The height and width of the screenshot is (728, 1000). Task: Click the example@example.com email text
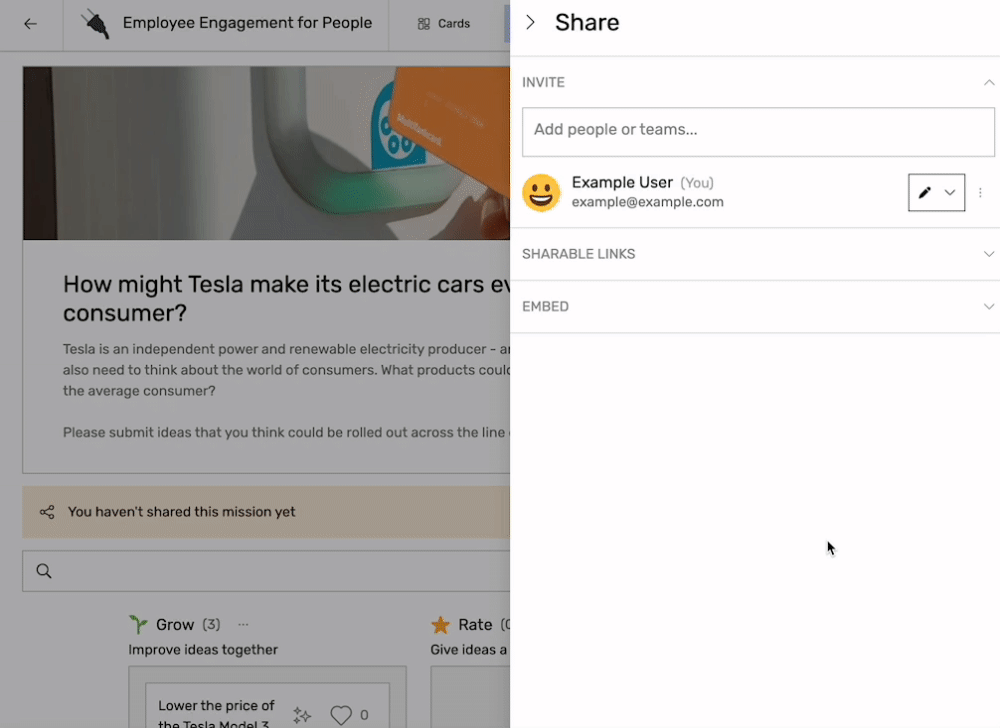[x=647, y=202]
